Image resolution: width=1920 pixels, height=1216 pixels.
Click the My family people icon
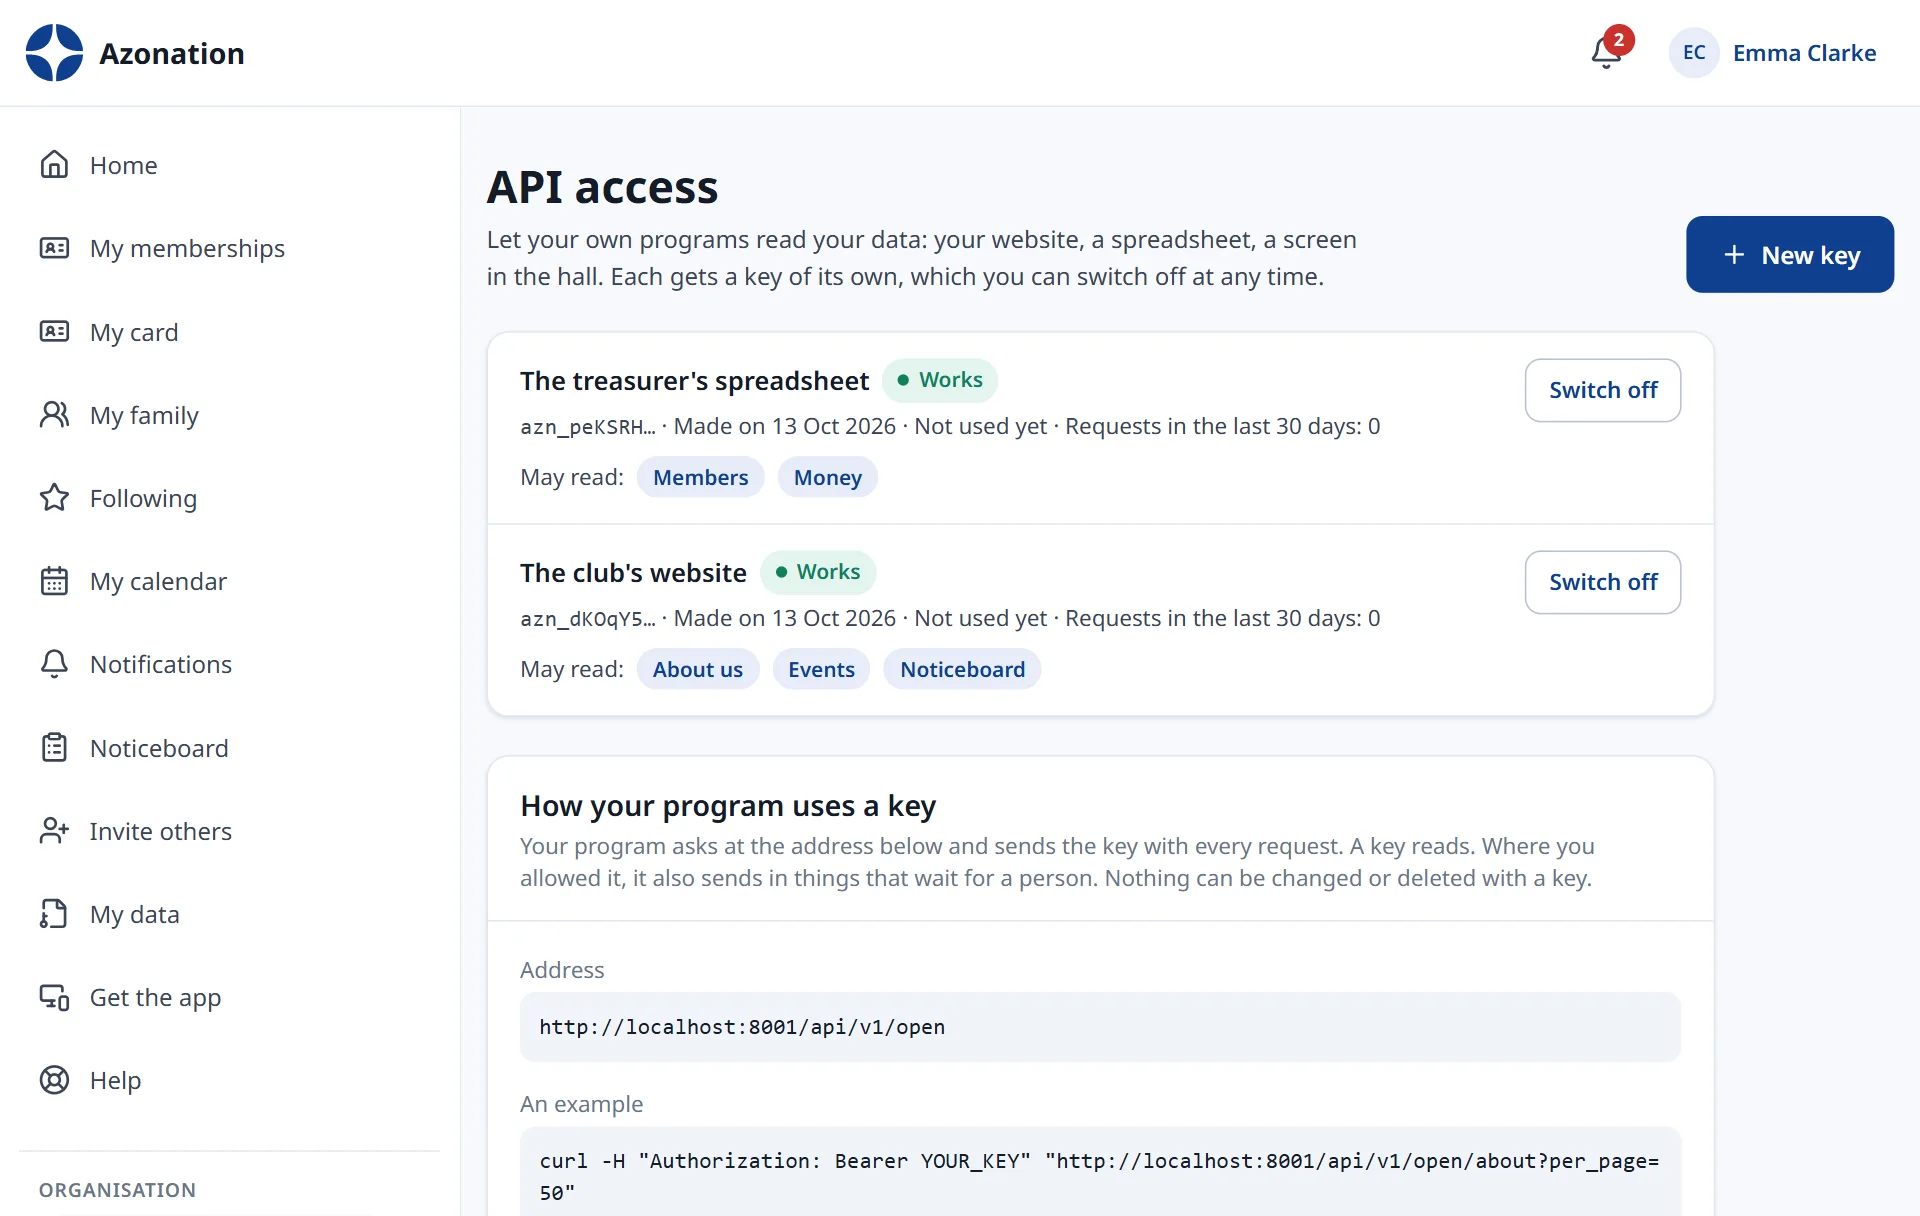tap(54, 414)
